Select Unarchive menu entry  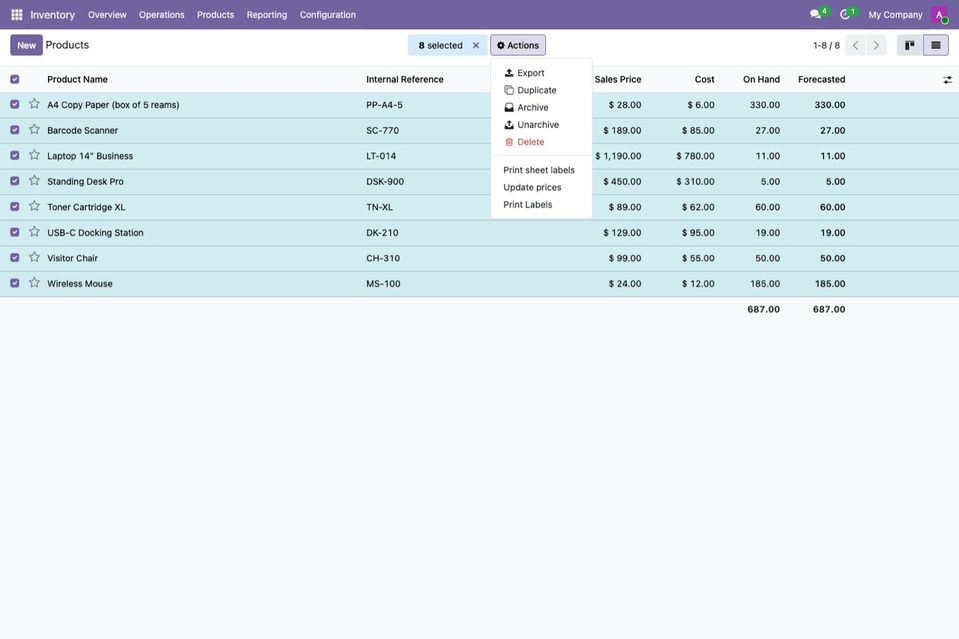541,125
